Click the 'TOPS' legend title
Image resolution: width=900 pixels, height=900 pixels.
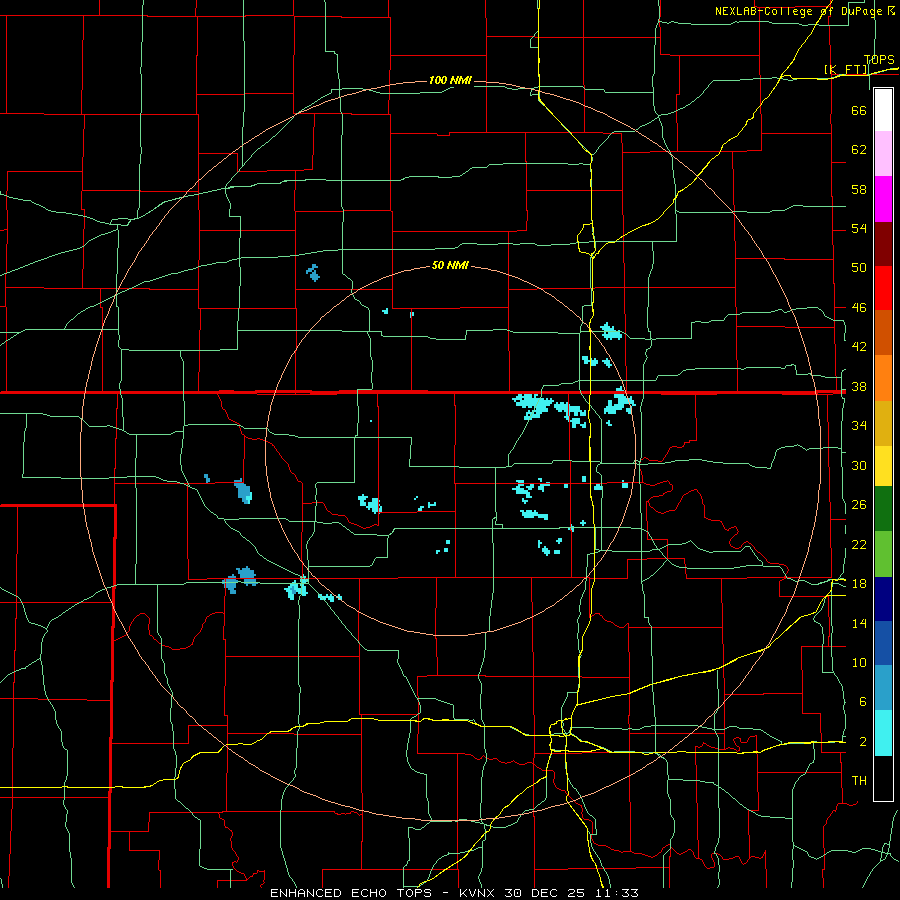pyautogui.click(x=879, y=60)
